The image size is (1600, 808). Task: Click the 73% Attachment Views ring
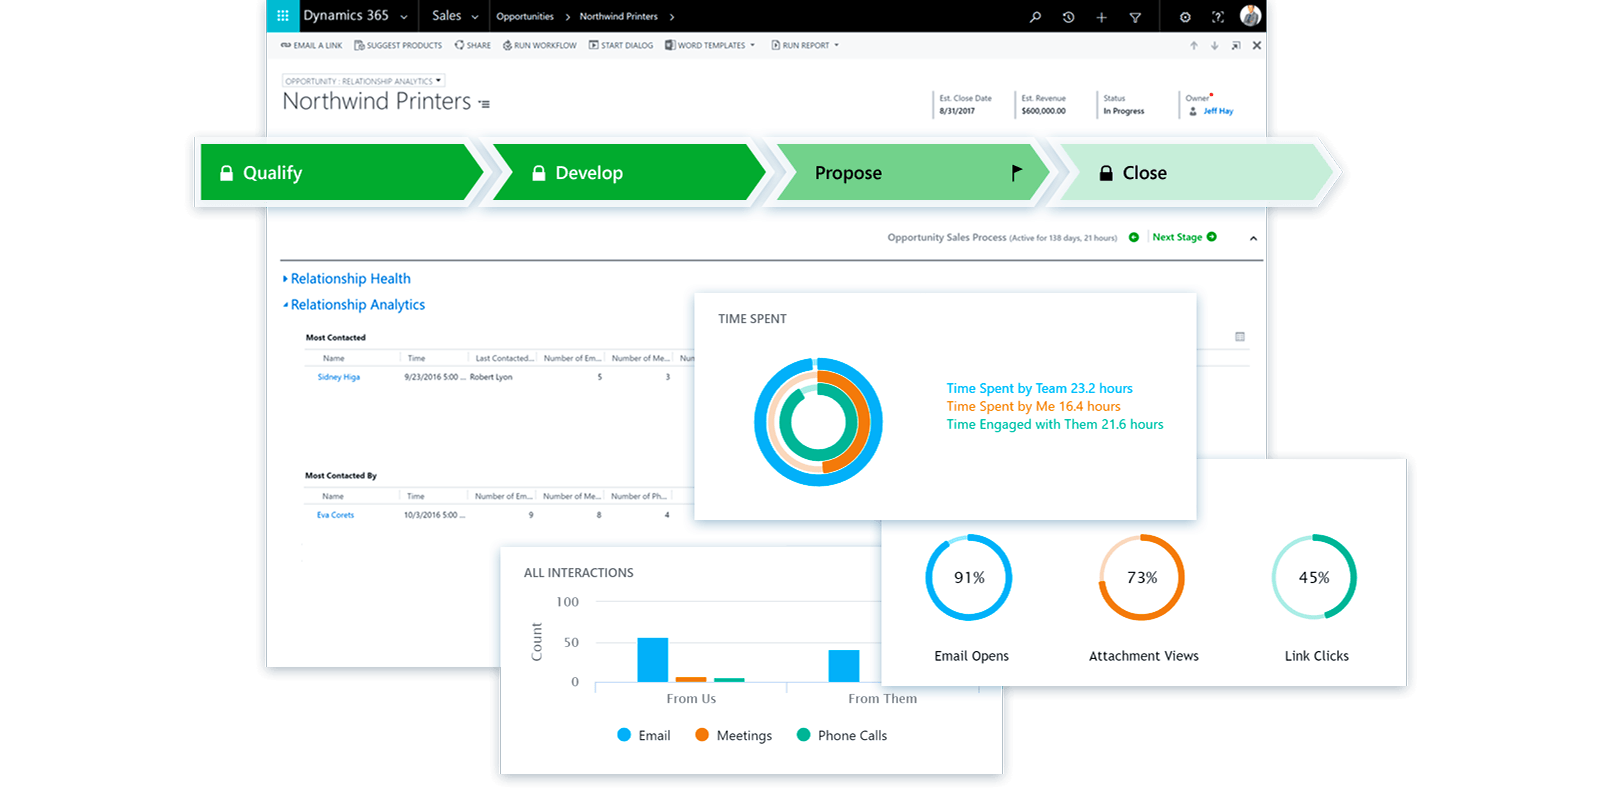[x=1142, y=578]
